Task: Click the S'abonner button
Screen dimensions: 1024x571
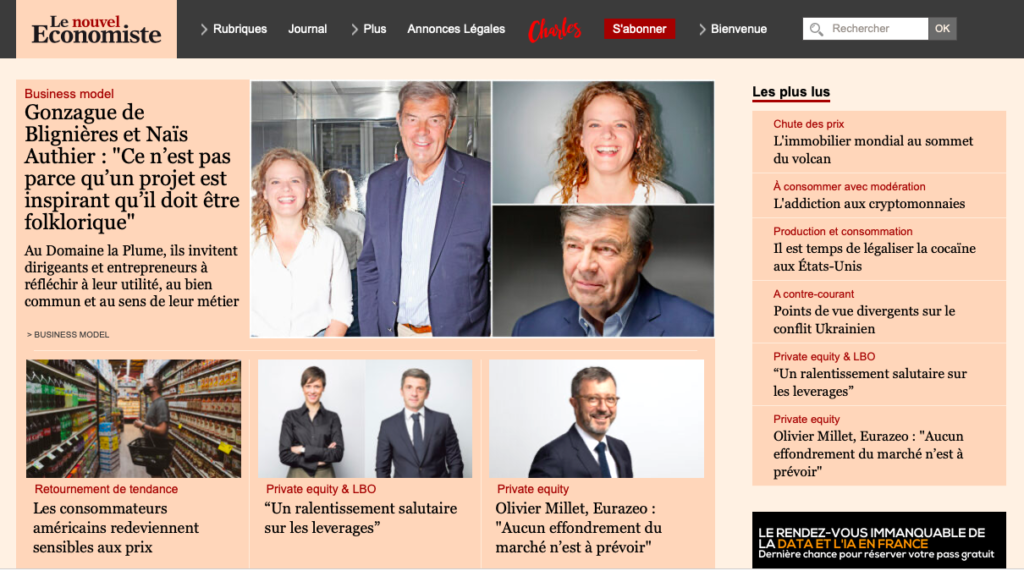Action: [x=639, y=29]
